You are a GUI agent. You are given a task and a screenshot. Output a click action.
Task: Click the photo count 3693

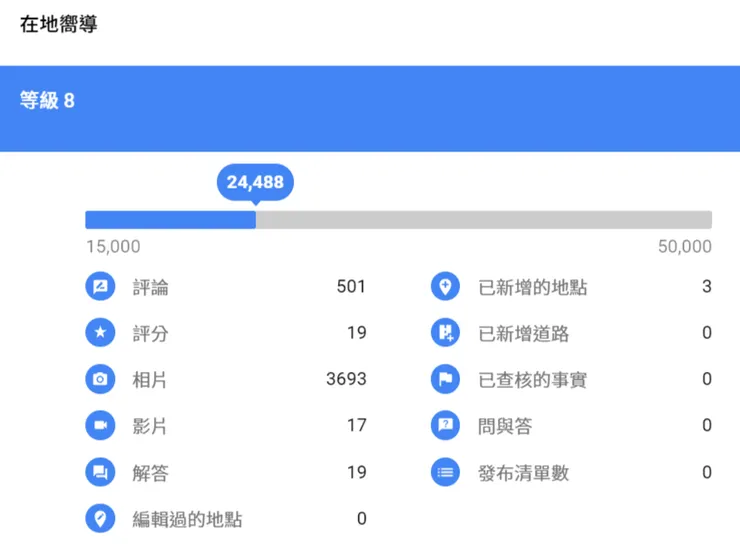click(x=346, y=379)
